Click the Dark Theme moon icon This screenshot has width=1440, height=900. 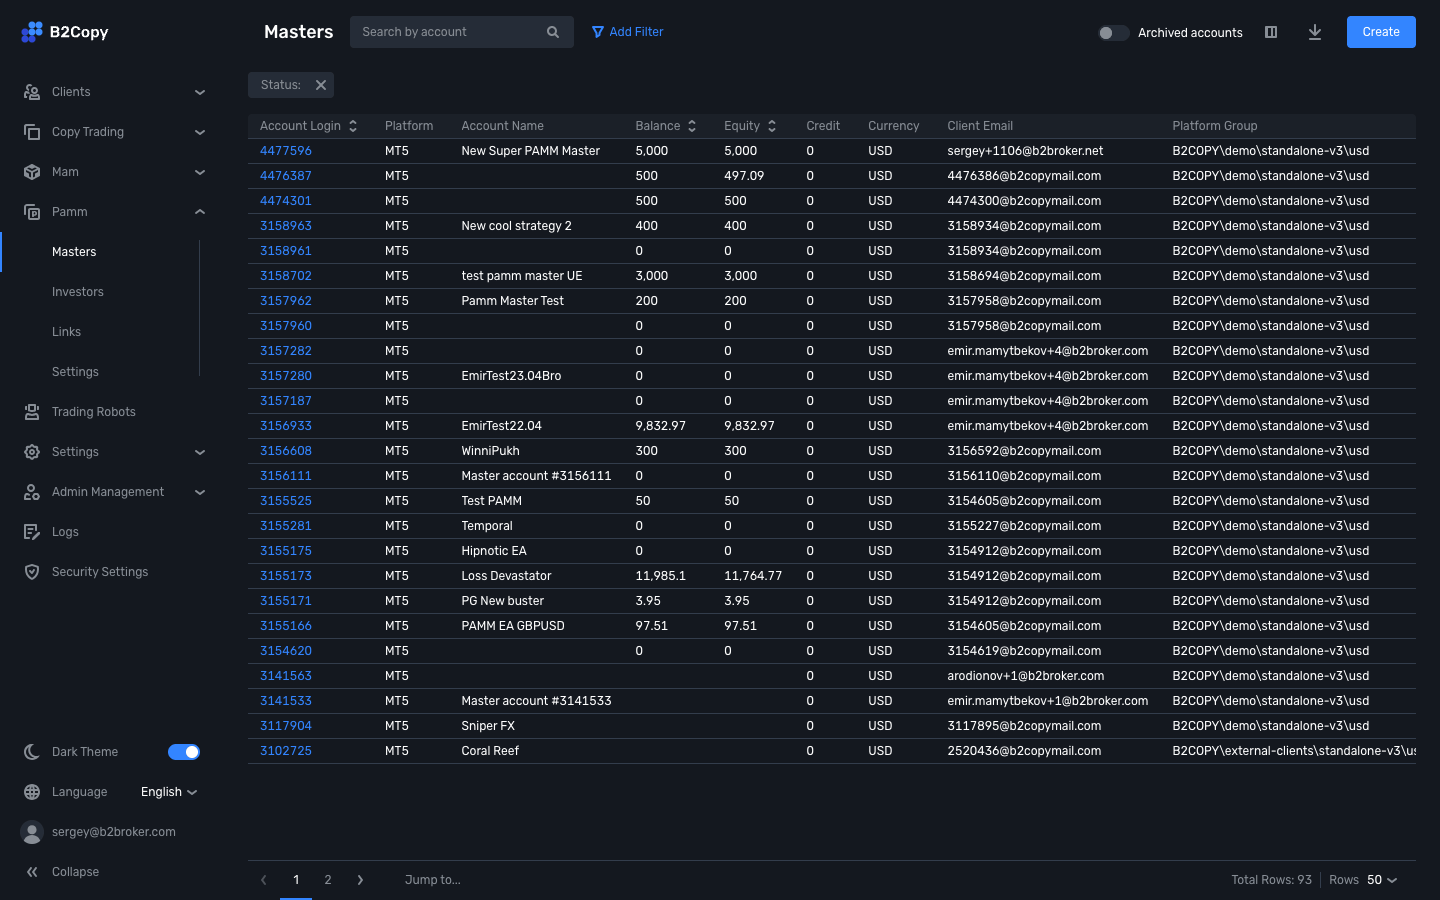tap(32, 752)
